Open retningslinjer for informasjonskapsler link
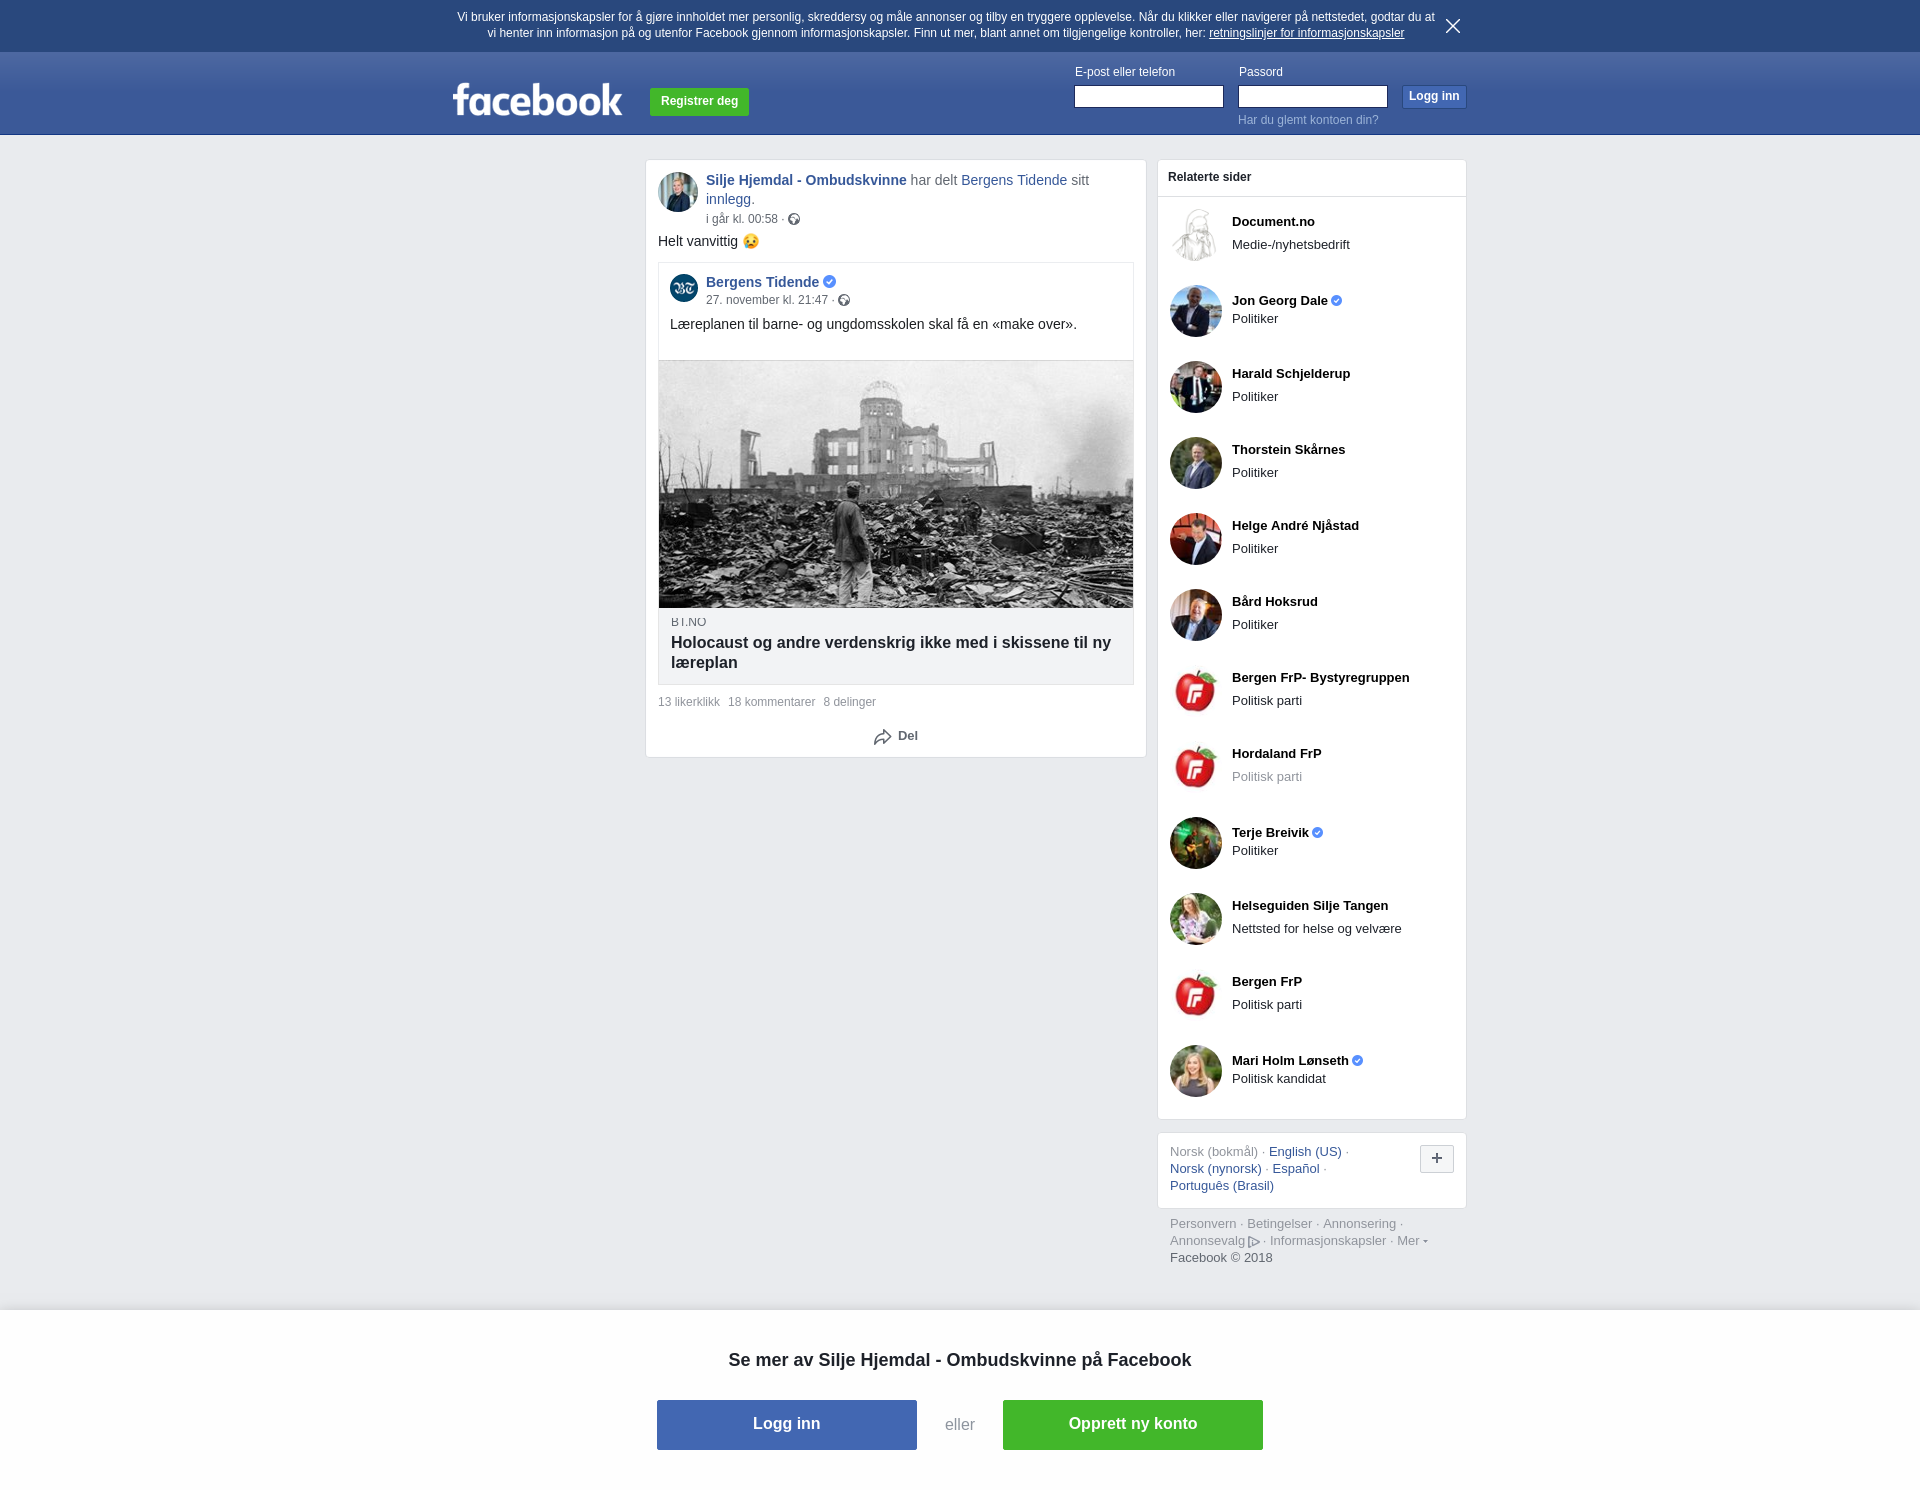Image resolution: width=1920 pixels, height=1490 pixels. click(x=1306, y=33)
